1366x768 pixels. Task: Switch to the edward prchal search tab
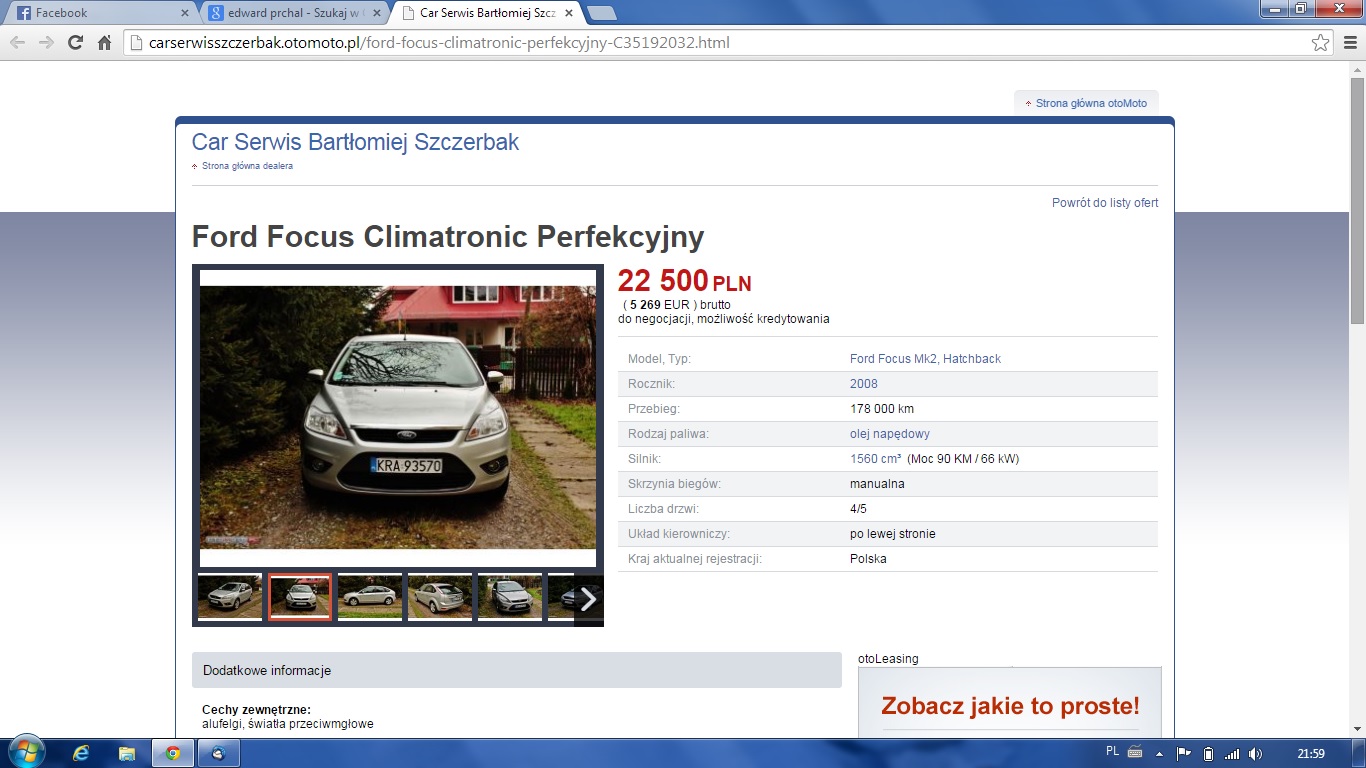point(293,13)
